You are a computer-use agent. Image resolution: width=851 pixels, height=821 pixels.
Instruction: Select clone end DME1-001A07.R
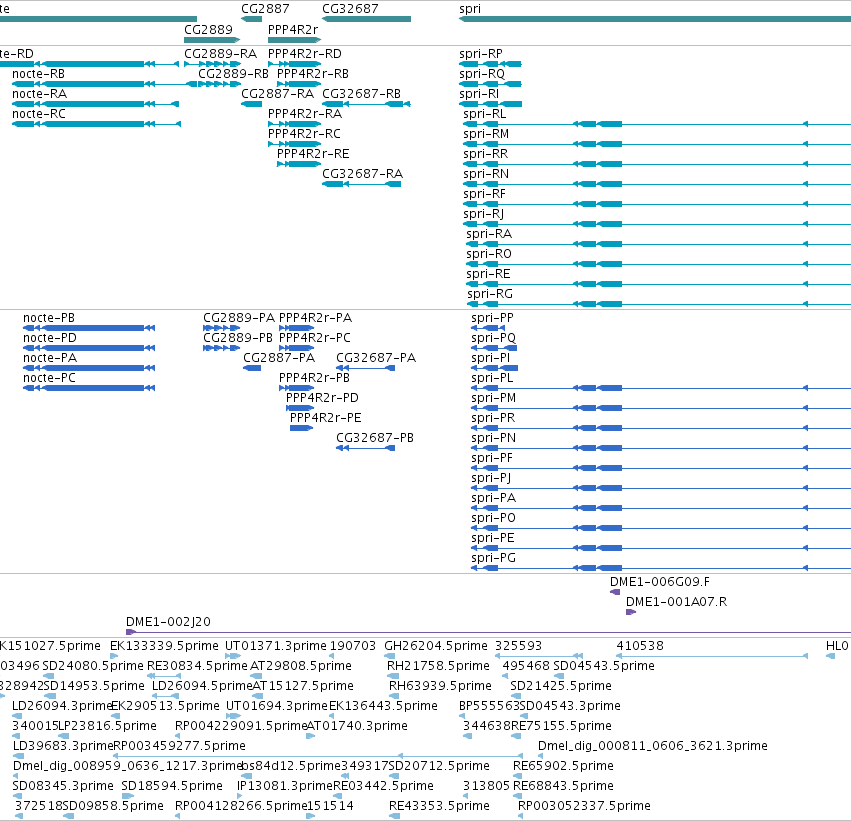(631, 613)
